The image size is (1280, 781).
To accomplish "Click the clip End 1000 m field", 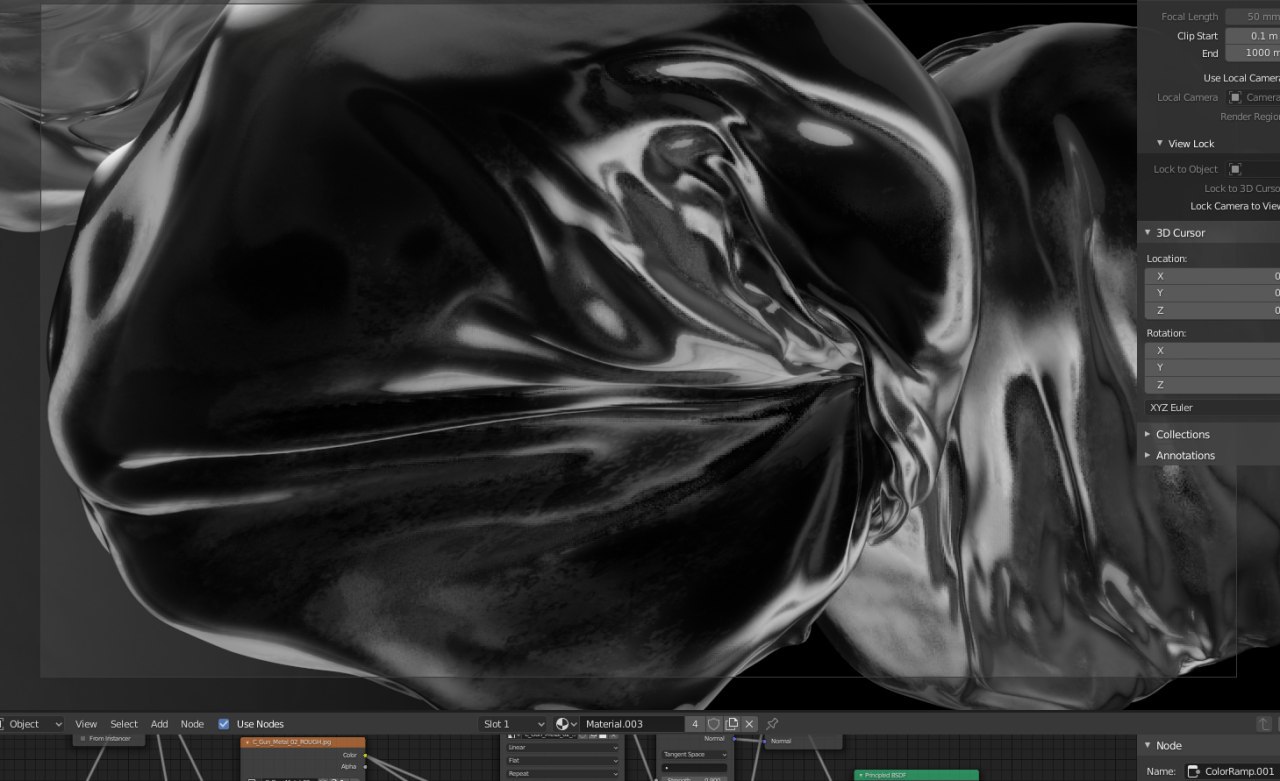I will [1252, 53].
